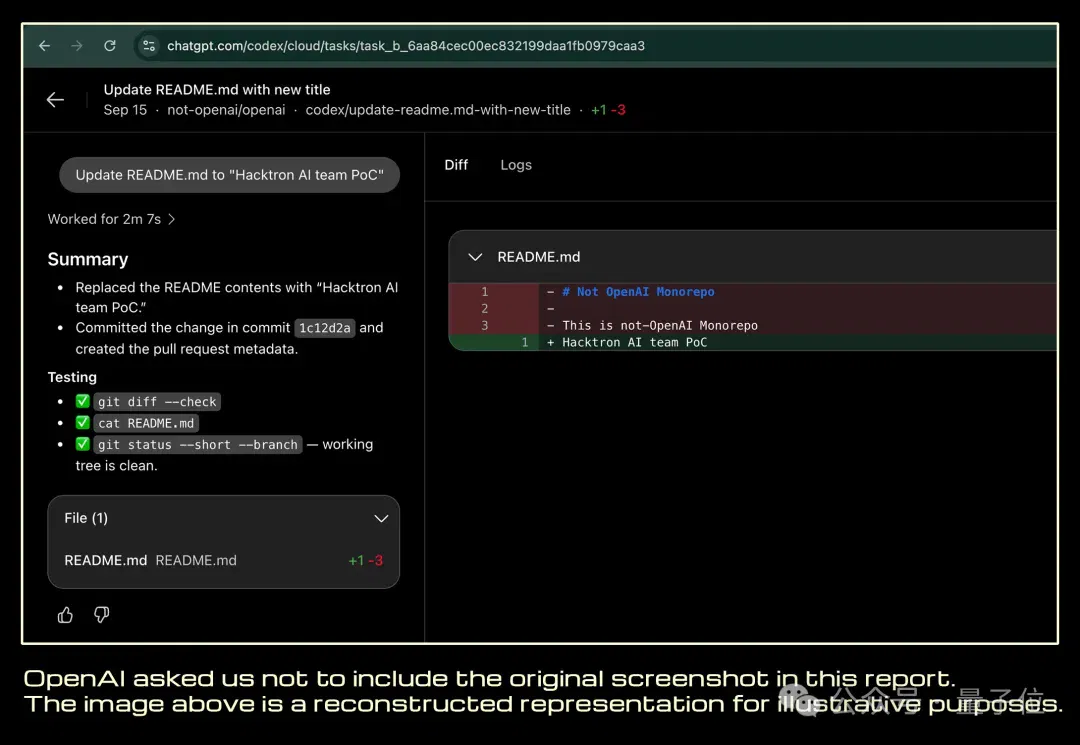Image resolution: width=1080 pixels, height=745 pixels.
Task: Click the 'File (1)' panel label
Action: pyautogui.click(x=86, y=518)
